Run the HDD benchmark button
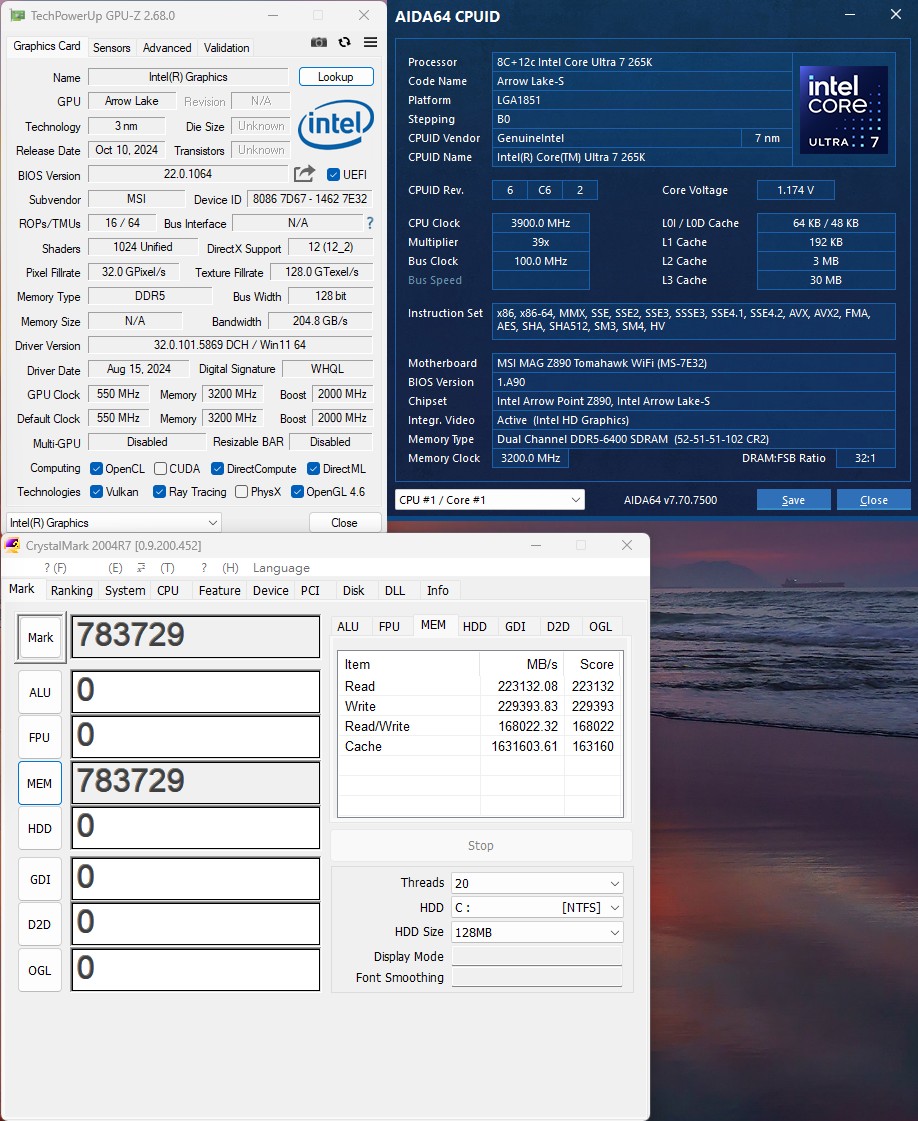Screen dimensions: 918x1121 (x=40, y=829)
